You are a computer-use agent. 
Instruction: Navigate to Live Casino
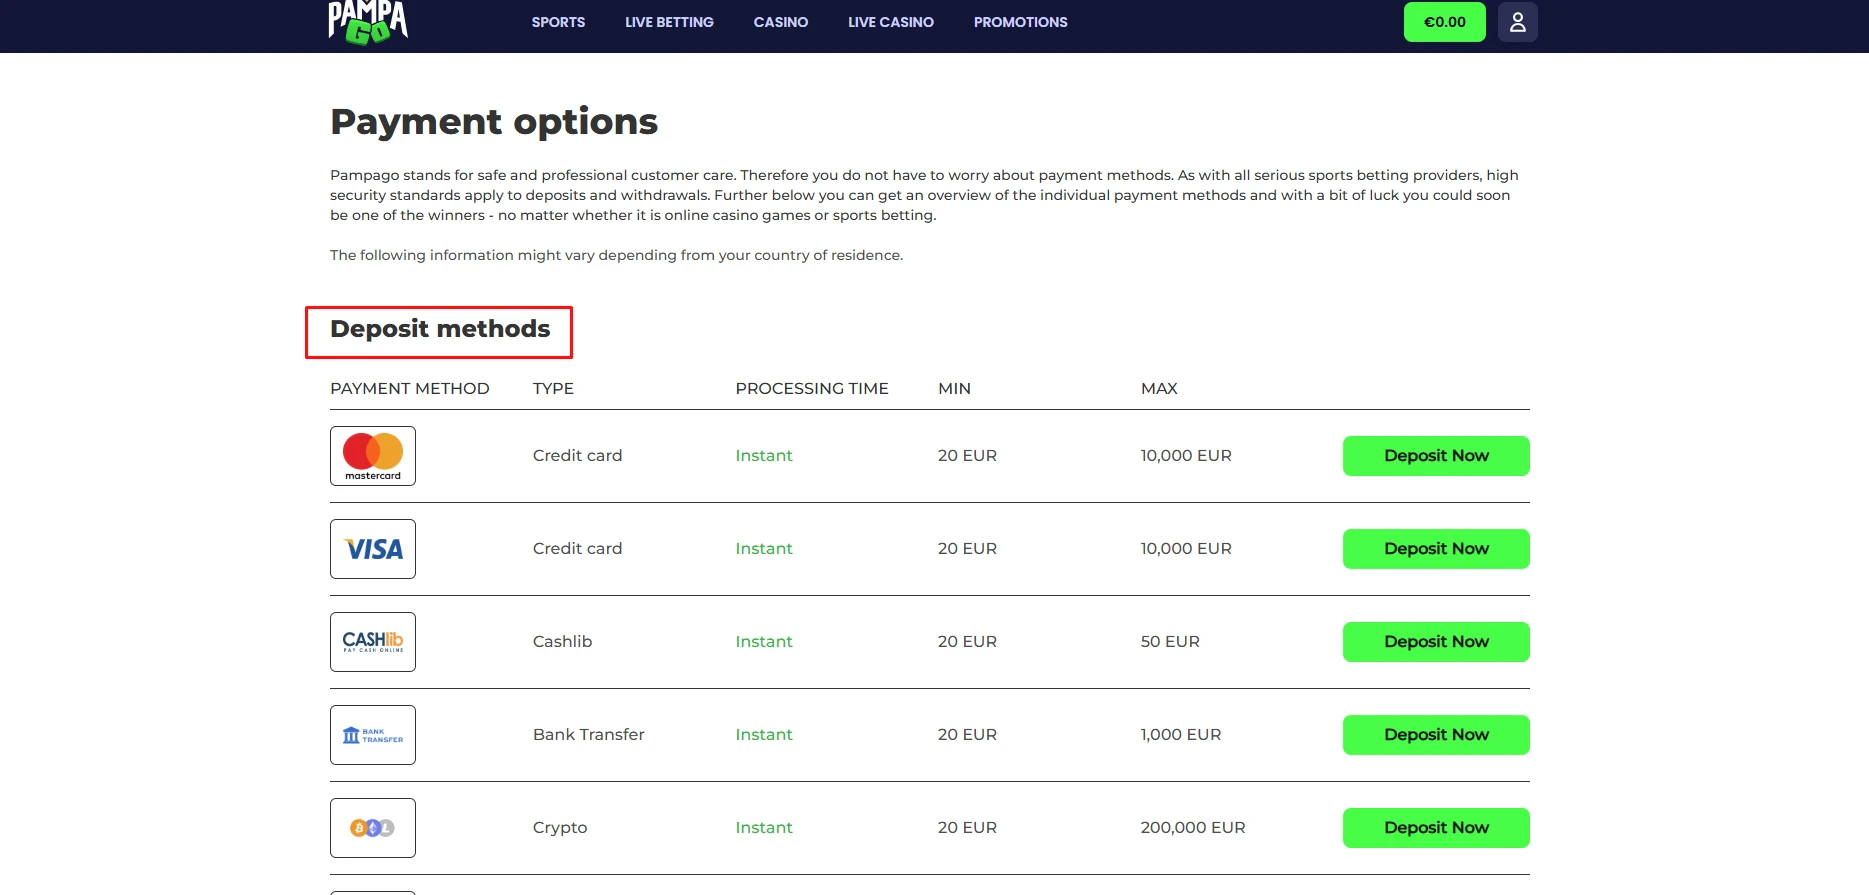[x=891, y=22]
